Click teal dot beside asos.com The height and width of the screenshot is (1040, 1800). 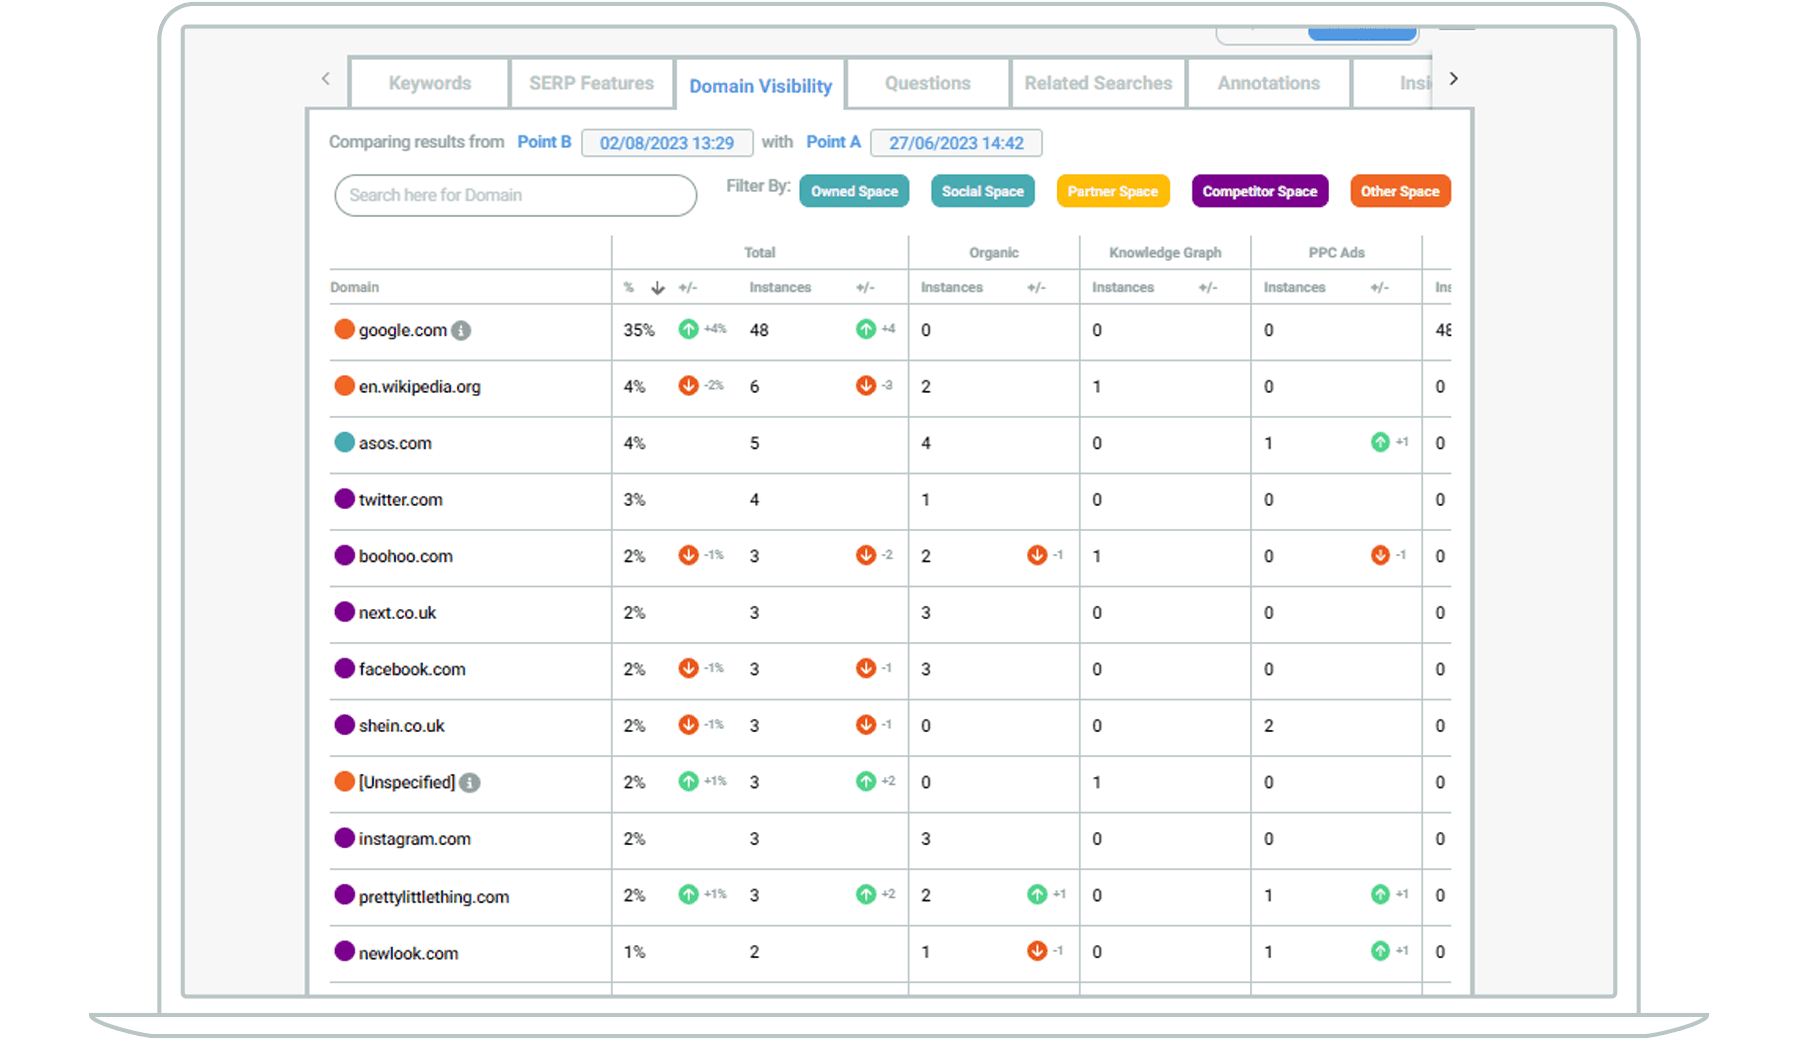click(x=344, y=442)
